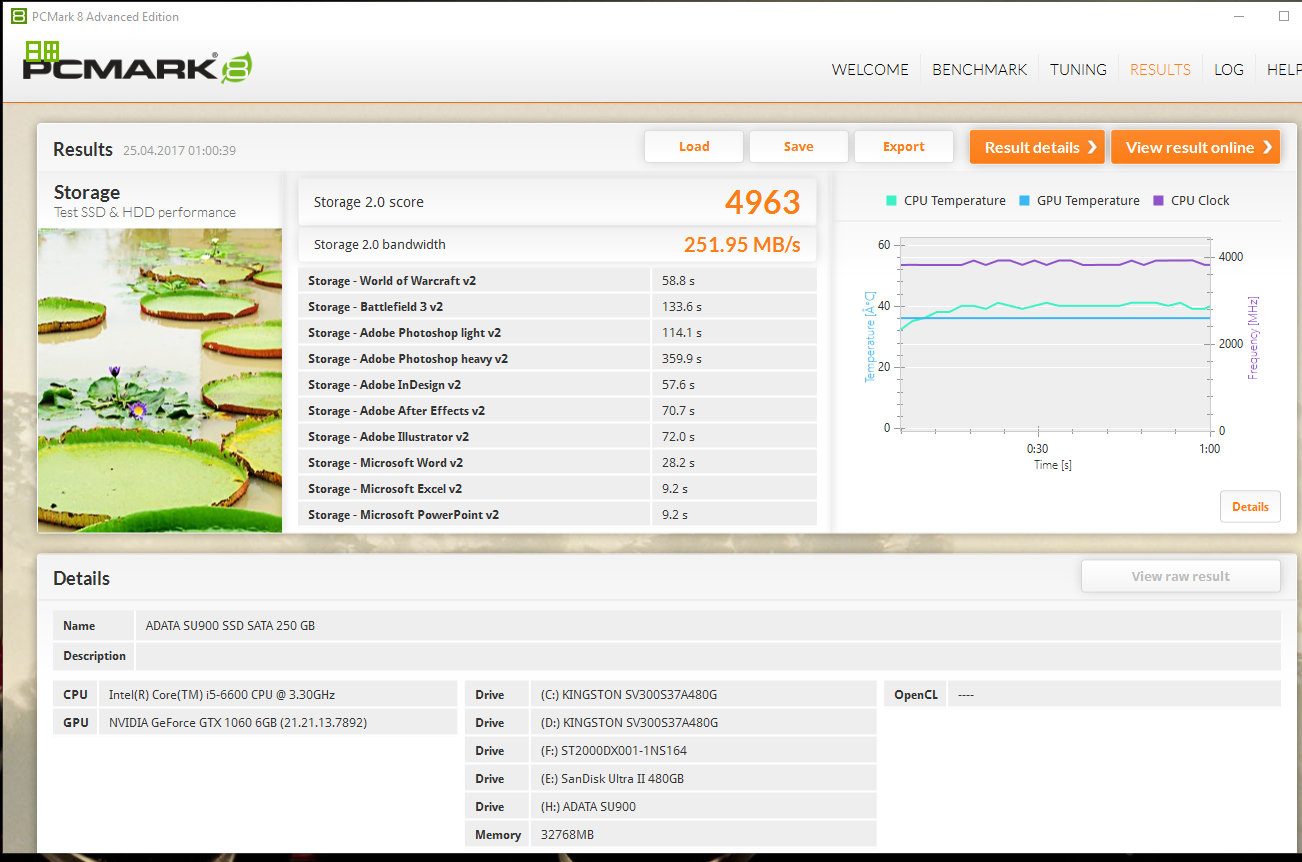Go to the LOG tab
This screenshot has height=862, width=1302.
[1229, 69]
